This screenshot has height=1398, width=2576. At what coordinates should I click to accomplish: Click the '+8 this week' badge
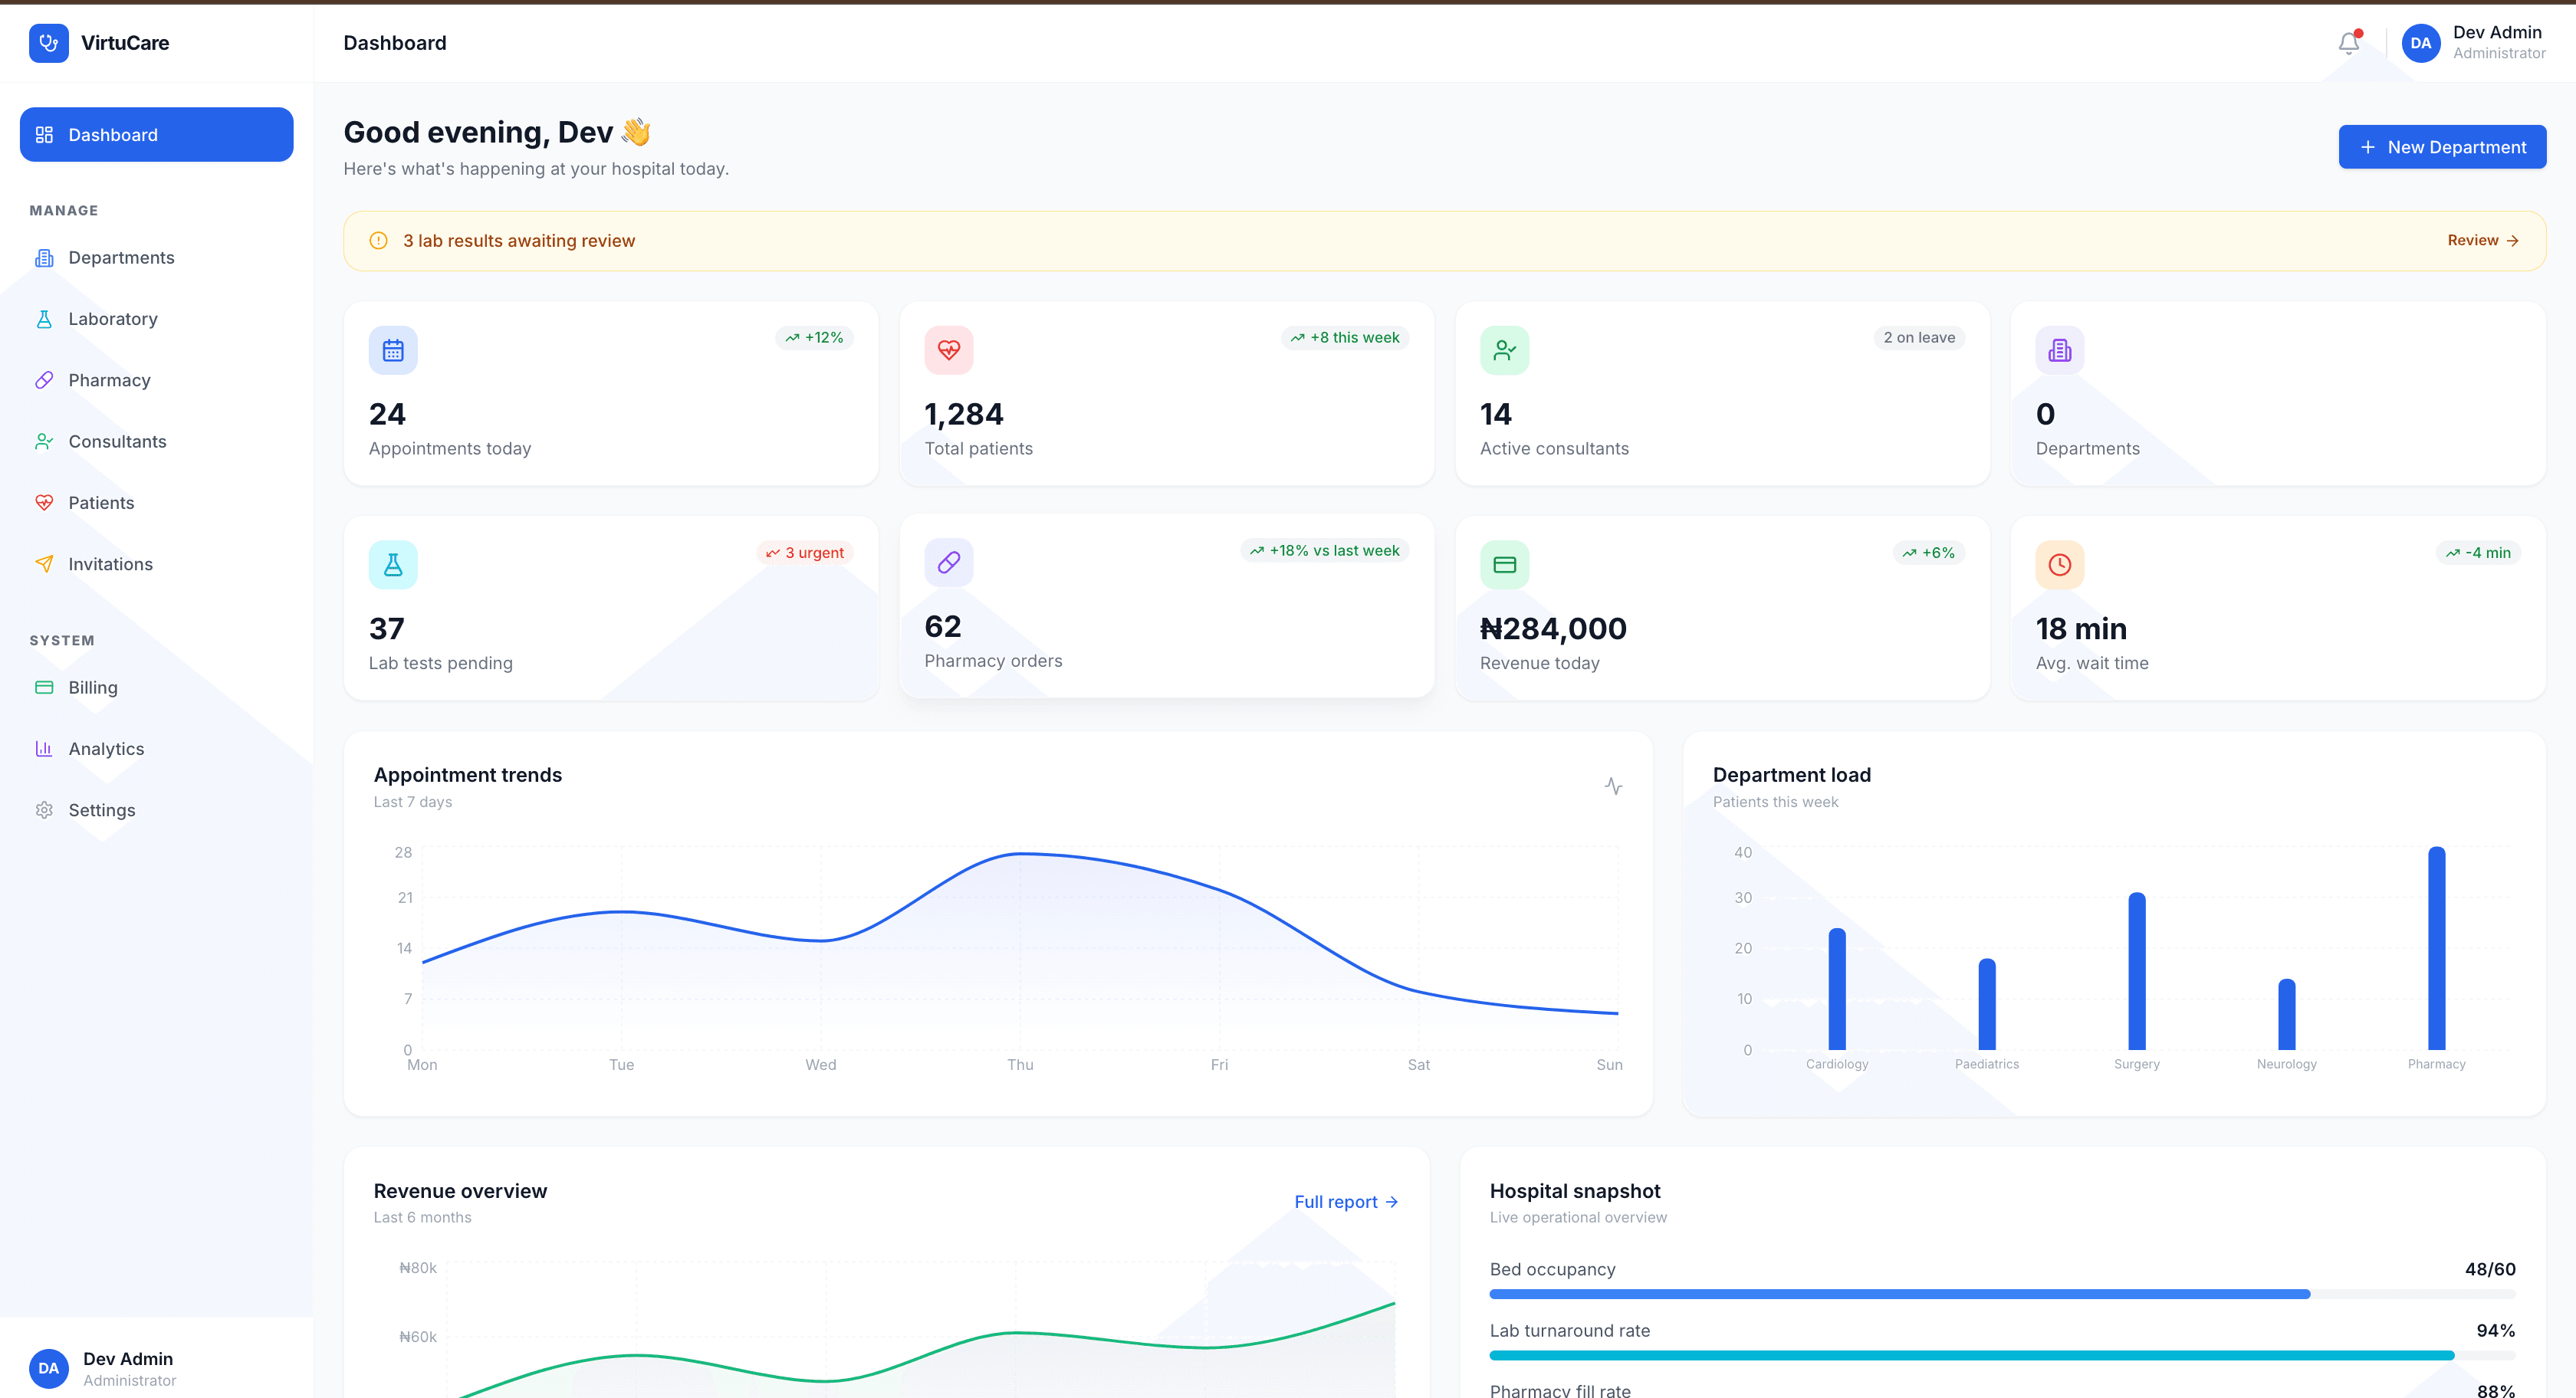(x=1345, y=338)
